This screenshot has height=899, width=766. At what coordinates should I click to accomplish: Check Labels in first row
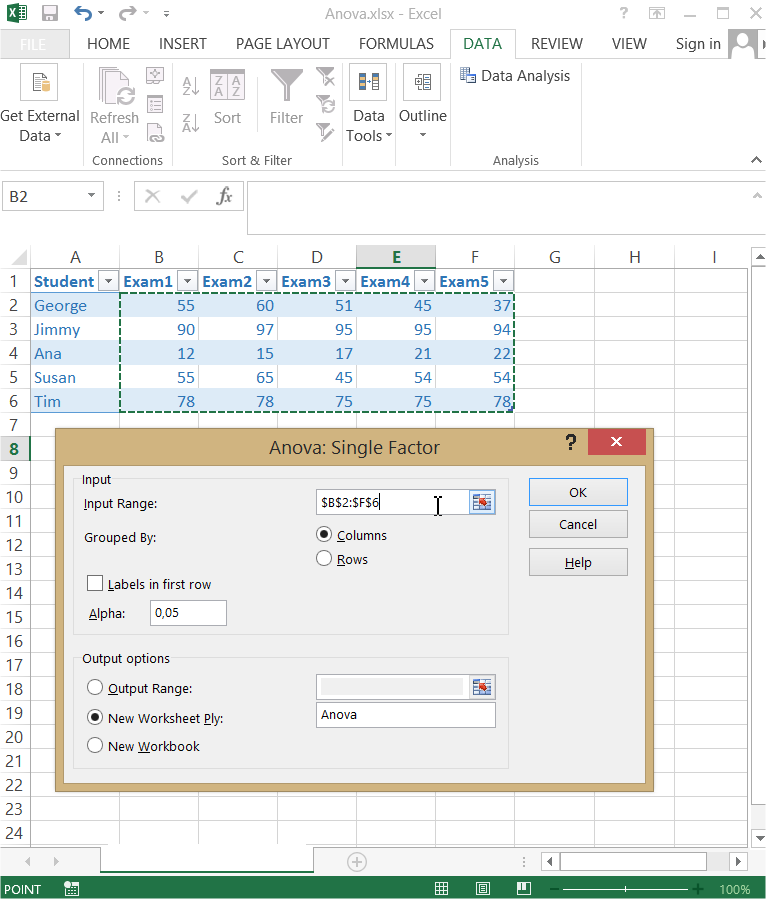point(95,583)
